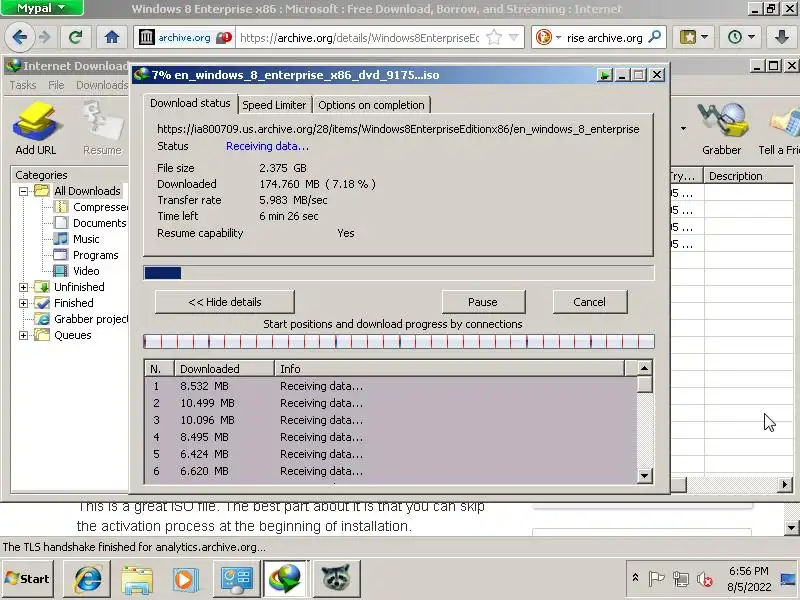Bookmark page with star icon
The height and width of the screenshot is (600, 800).
click(x=494, y=37)
